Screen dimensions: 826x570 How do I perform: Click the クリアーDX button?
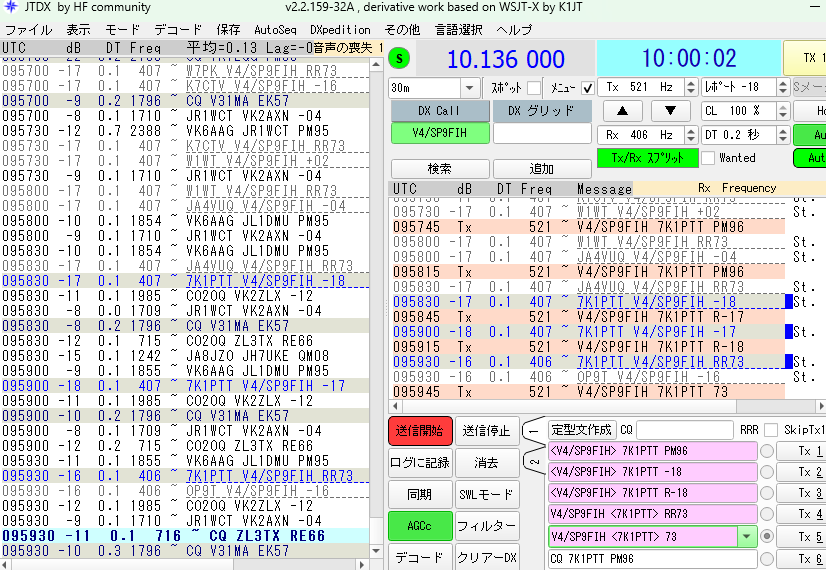click(x=486, y=556)
